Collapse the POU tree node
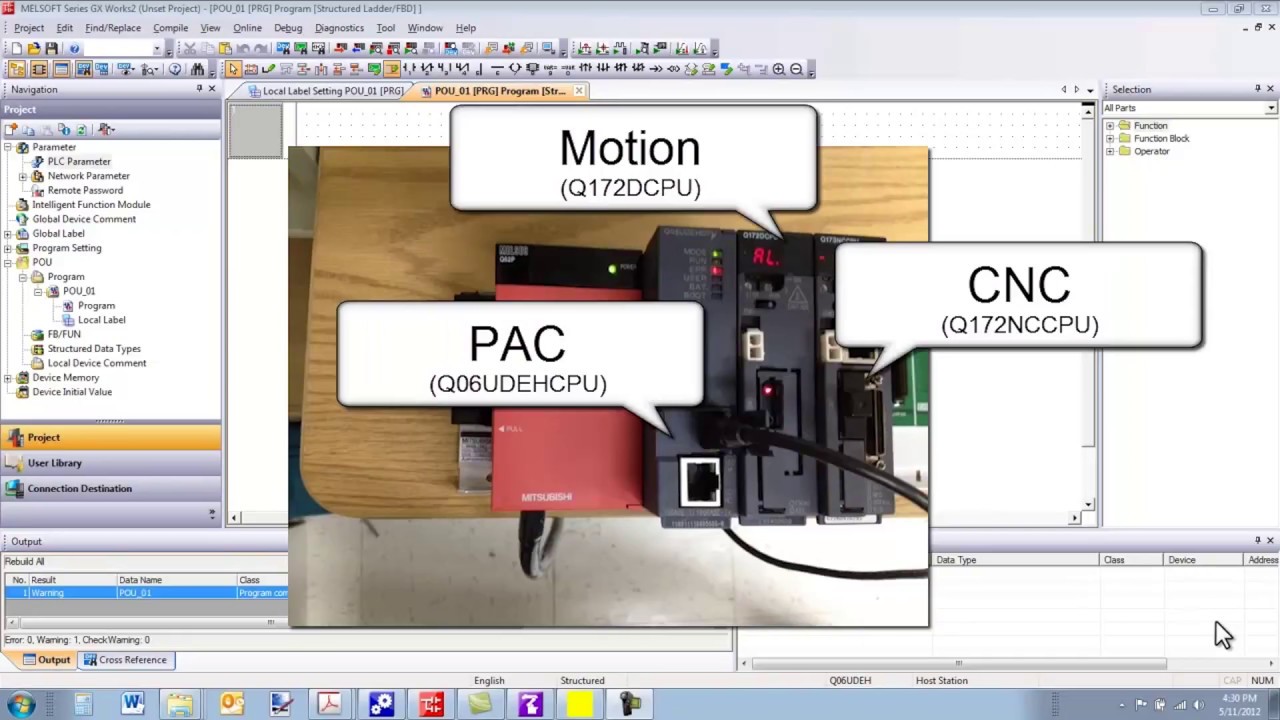This screenshot has height=720, width=1280. pyautogui.click(x=8, y=262)
